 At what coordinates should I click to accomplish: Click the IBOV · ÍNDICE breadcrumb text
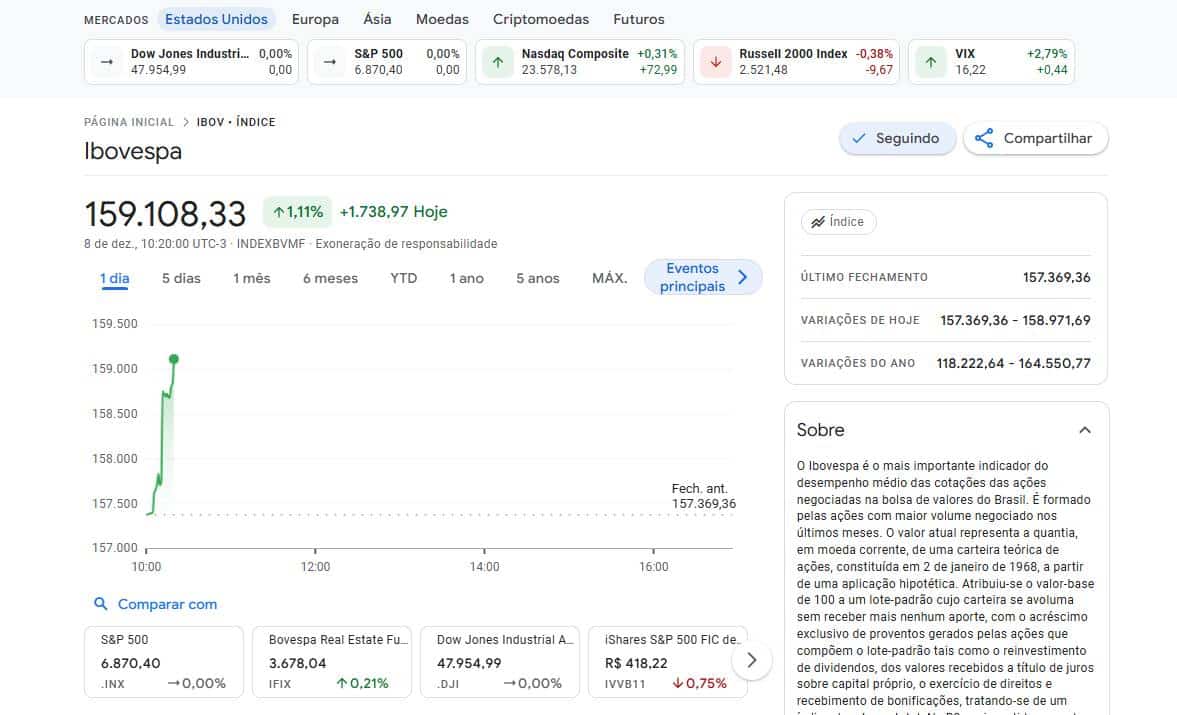click(x=236, y=122)
